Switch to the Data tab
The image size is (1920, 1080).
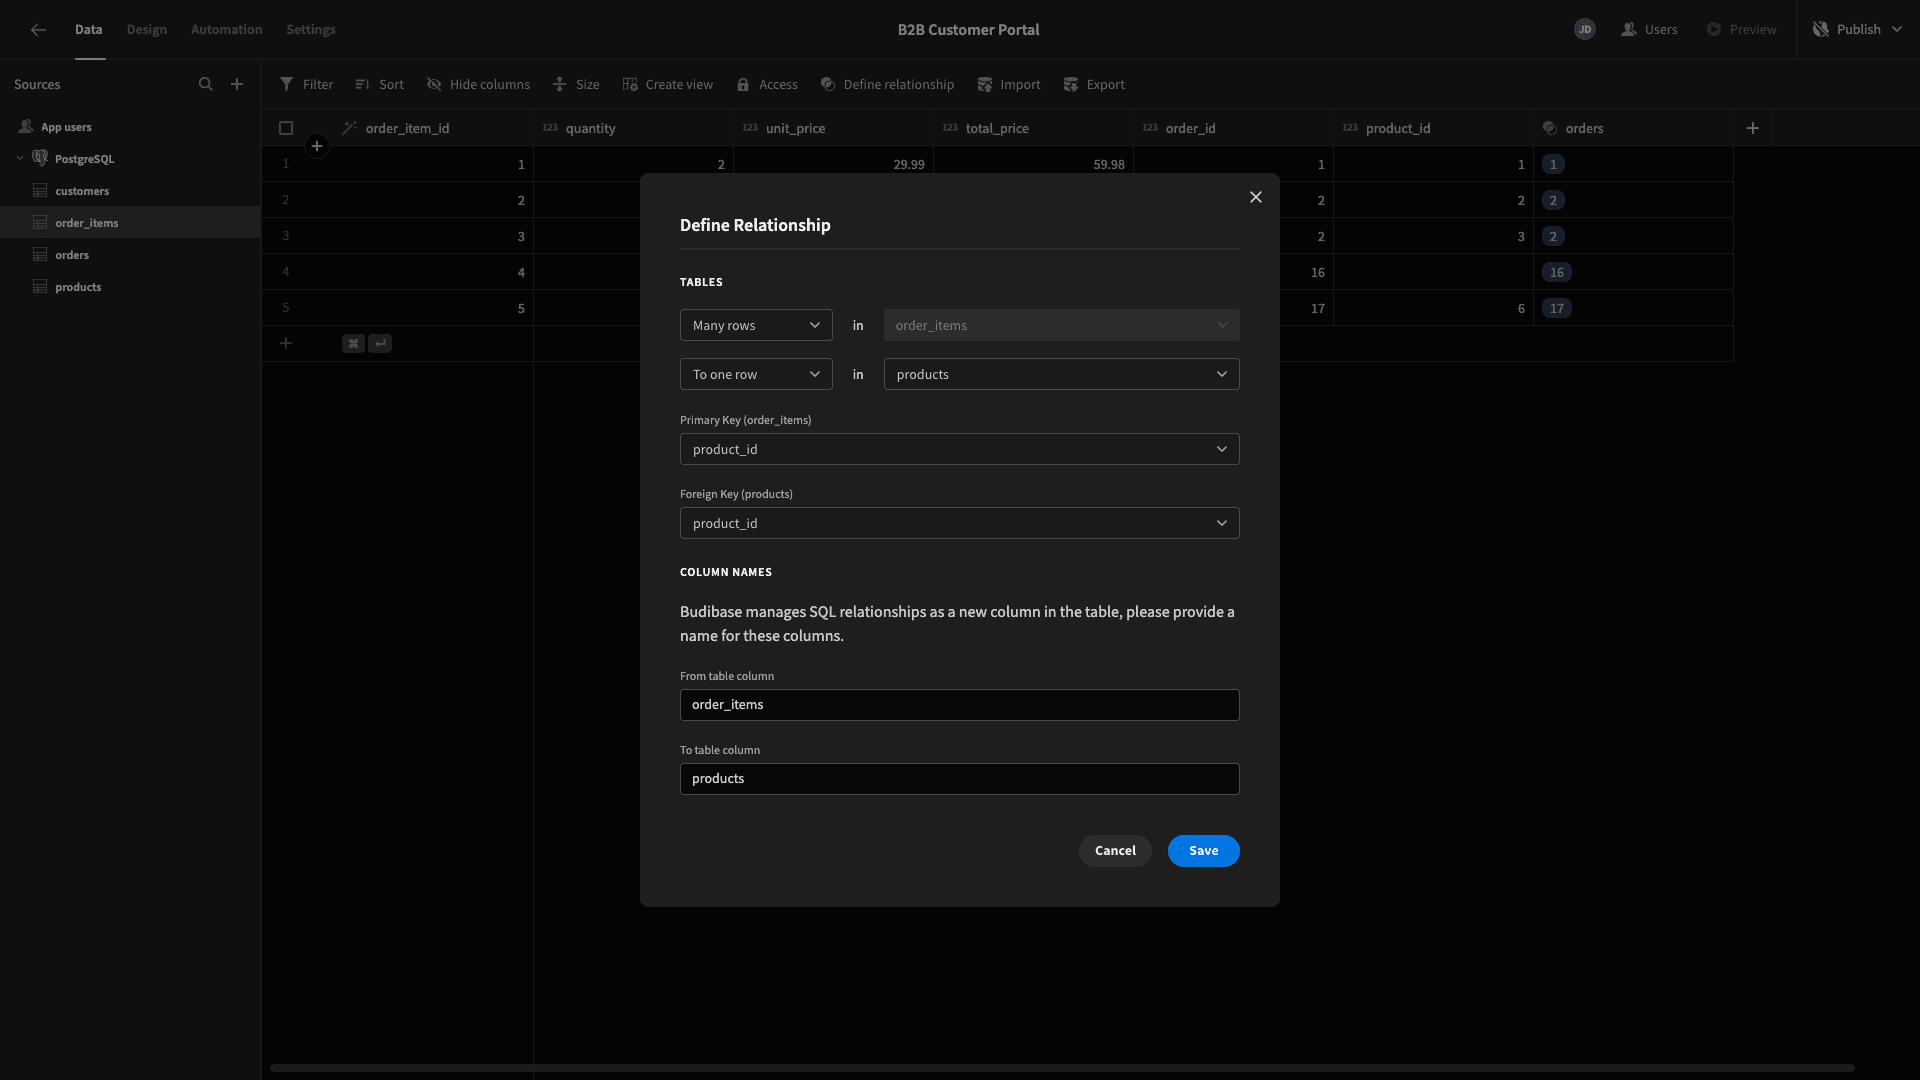tap(89, 30)
